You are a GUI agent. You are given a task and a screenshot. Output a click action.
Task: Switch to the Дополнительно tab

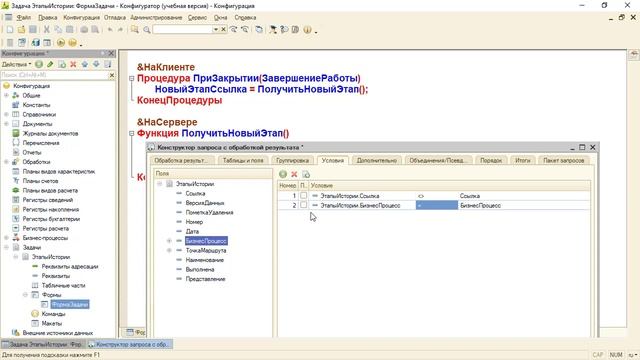click(376, 160)
